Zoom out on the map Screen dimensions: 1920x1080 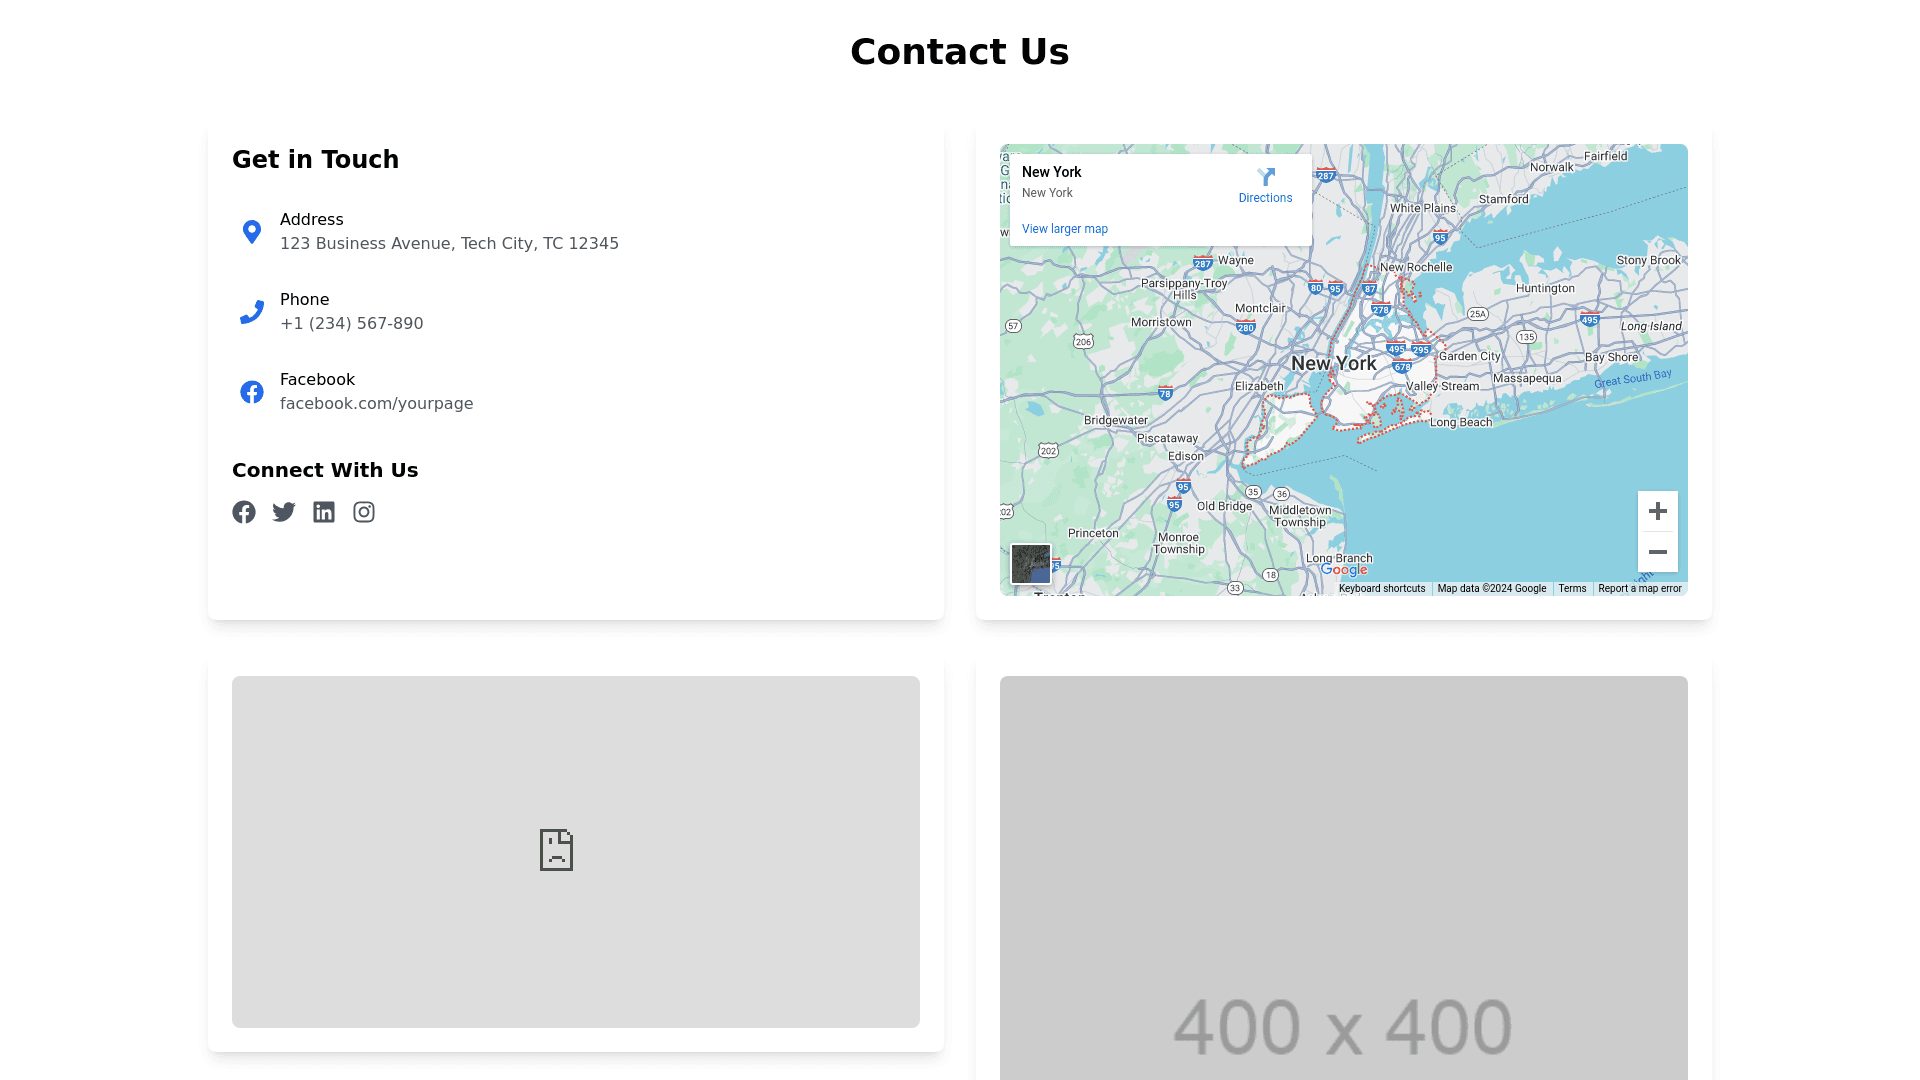tap(1657, 552)
